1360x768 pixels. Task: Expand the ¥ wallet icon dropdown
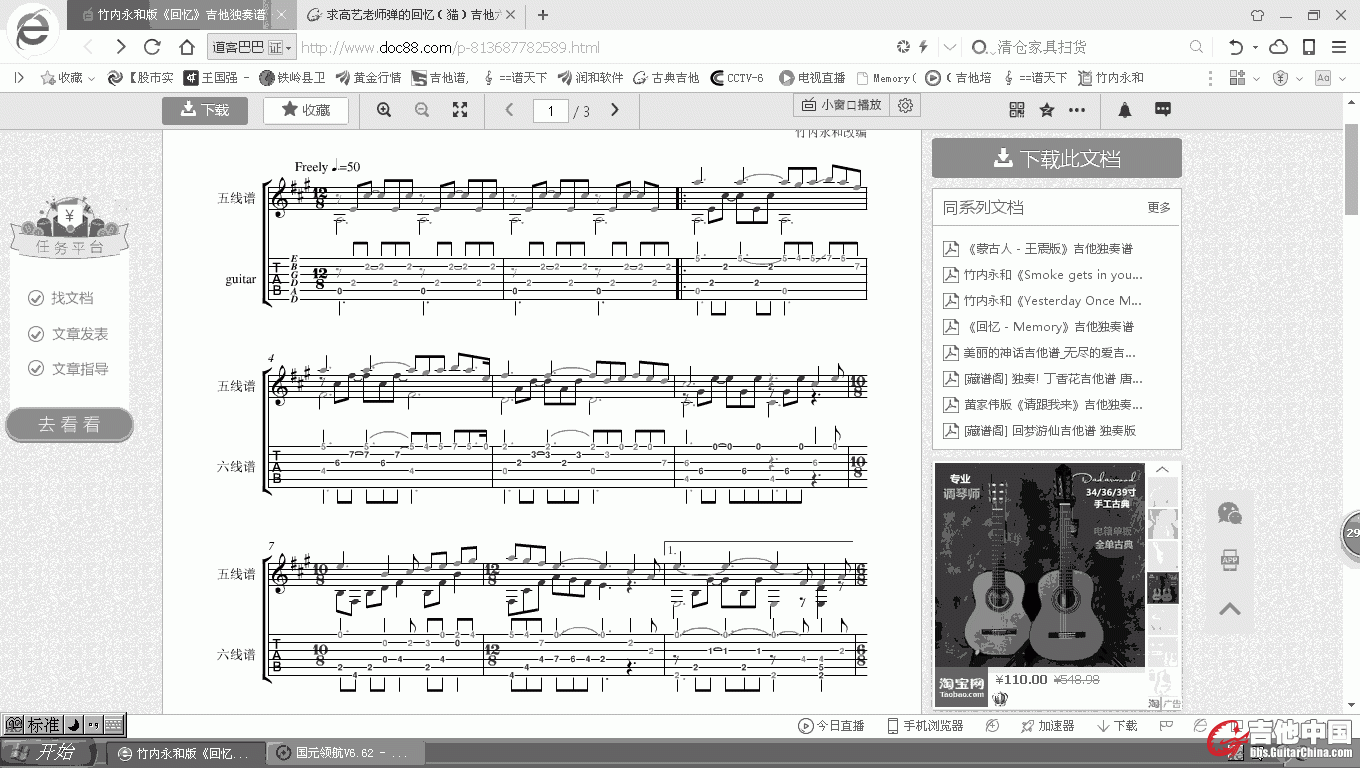point(1299,78)
